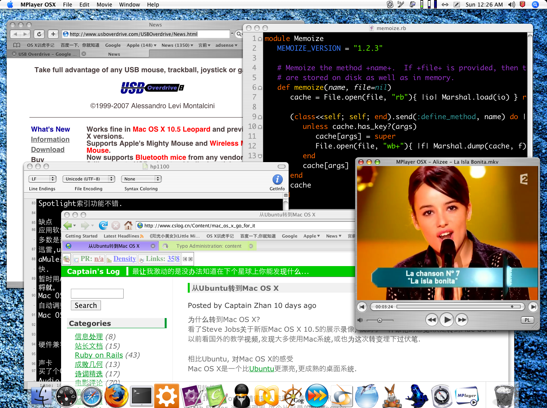Expand adsense bookmarks in Safari

(x=226, y=45)
